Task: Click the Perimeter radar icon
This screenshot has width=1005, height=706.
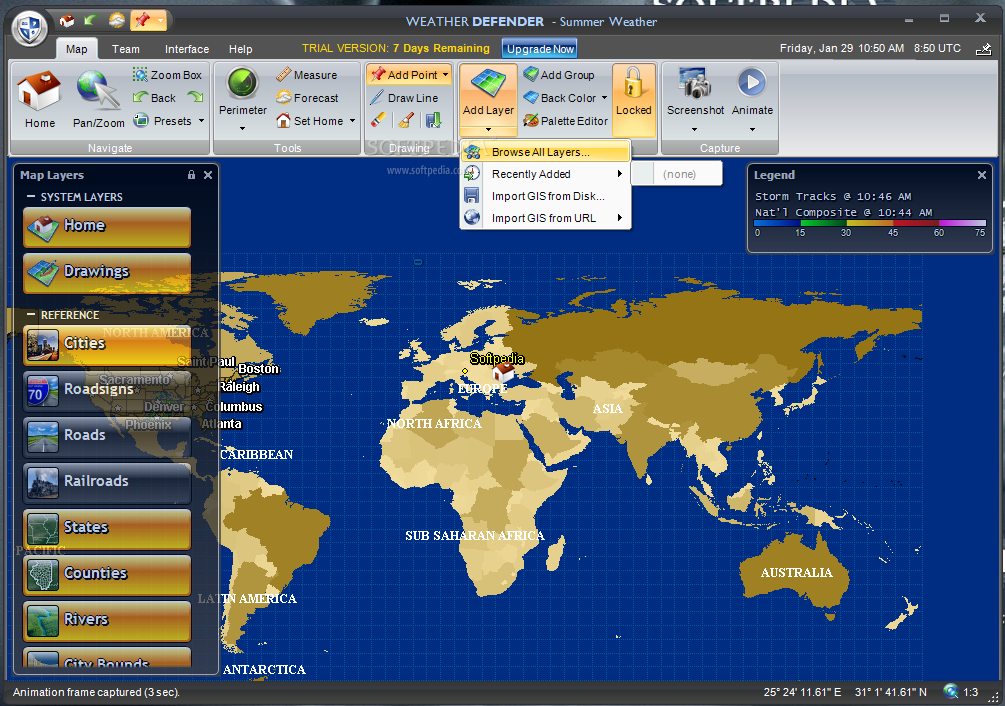Action: [242, 83]
